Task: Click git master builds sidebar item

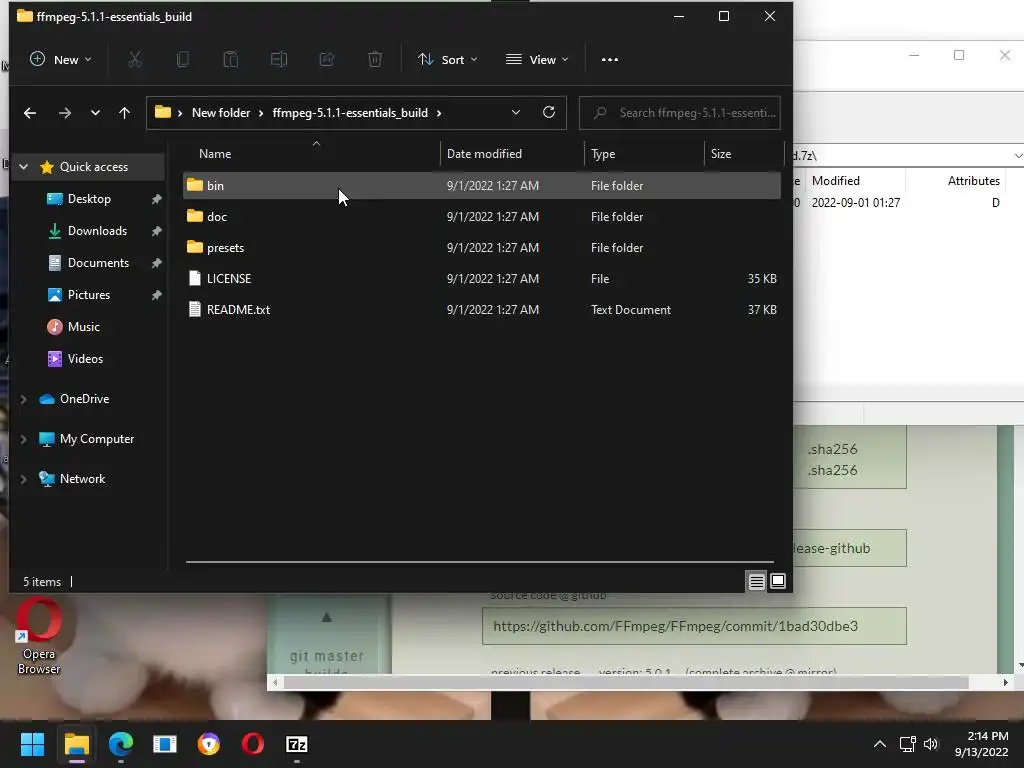Action: point(327,663)
